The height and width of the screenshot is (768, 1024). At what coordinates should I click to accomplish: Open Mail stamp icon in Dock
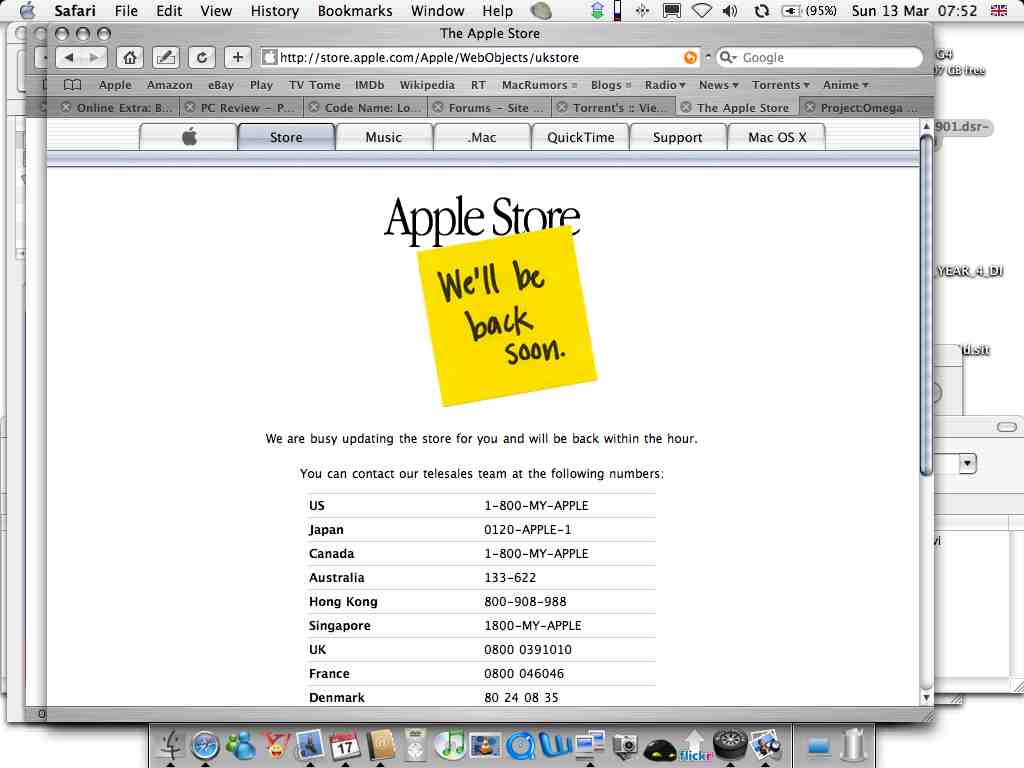[310, 745]
